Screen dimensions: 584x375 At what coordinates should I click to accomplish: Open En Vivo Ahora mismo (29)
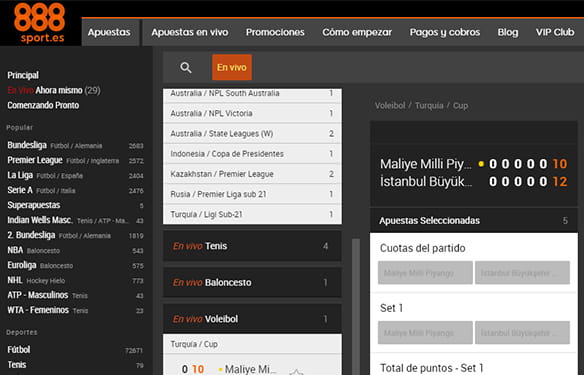(x=54, y=90)
